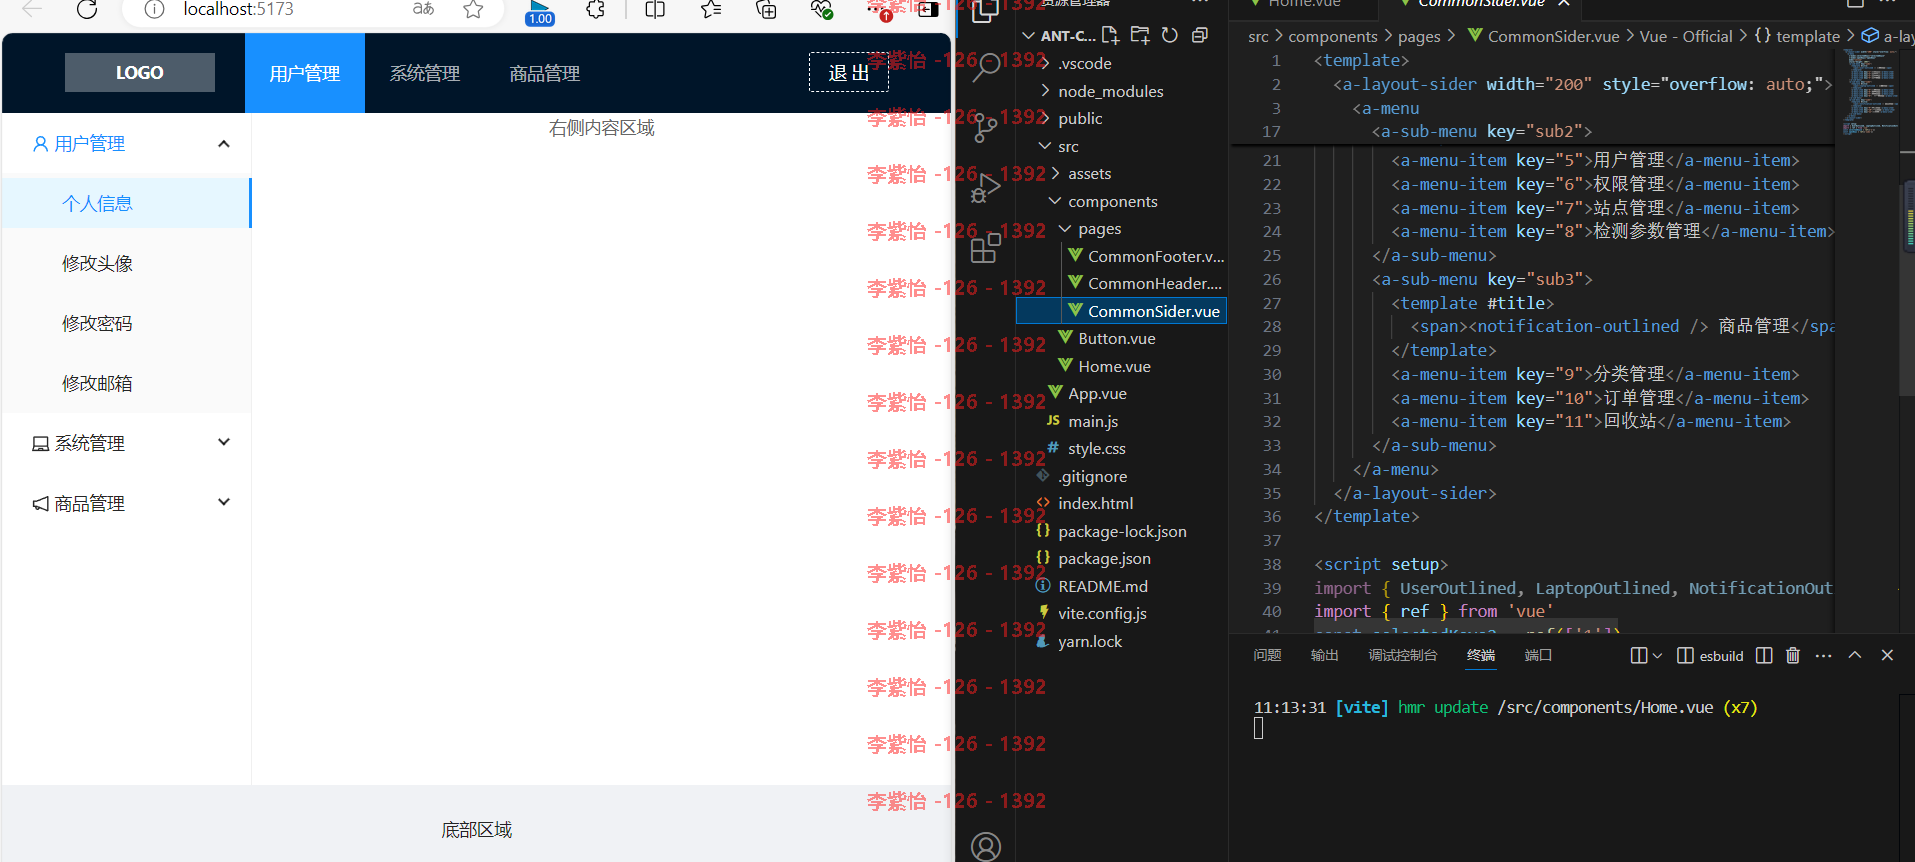Select 修改邮箱 menu item

click(126, 383)
